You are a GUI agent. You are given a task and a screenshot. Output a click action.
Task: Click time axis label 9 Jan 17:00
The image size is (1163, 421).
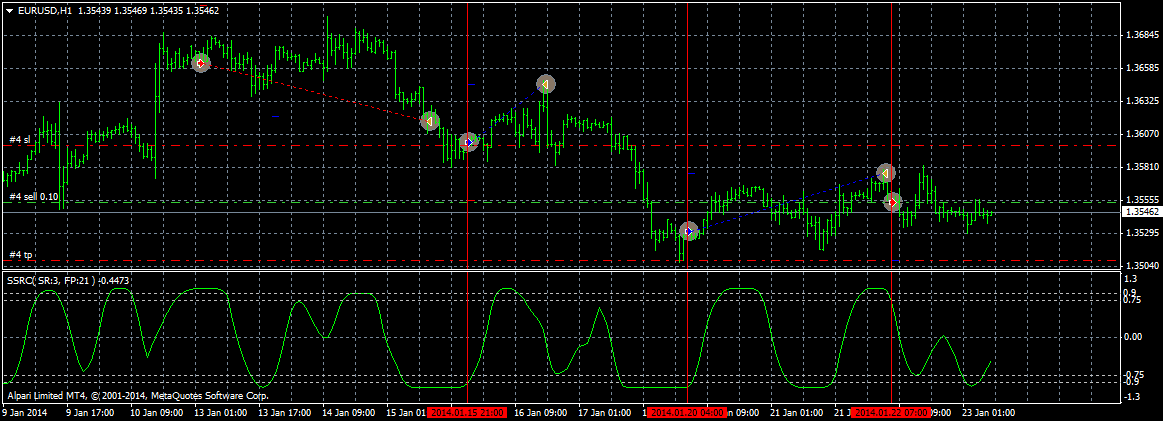(x=90, y=412)
